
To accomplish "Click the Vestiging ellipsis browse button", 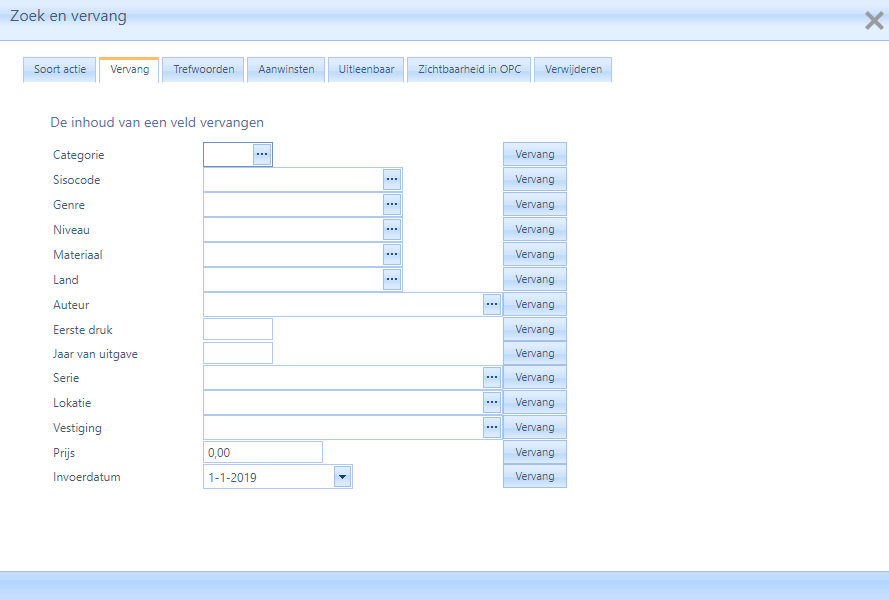I will click(x=492, y=428).
